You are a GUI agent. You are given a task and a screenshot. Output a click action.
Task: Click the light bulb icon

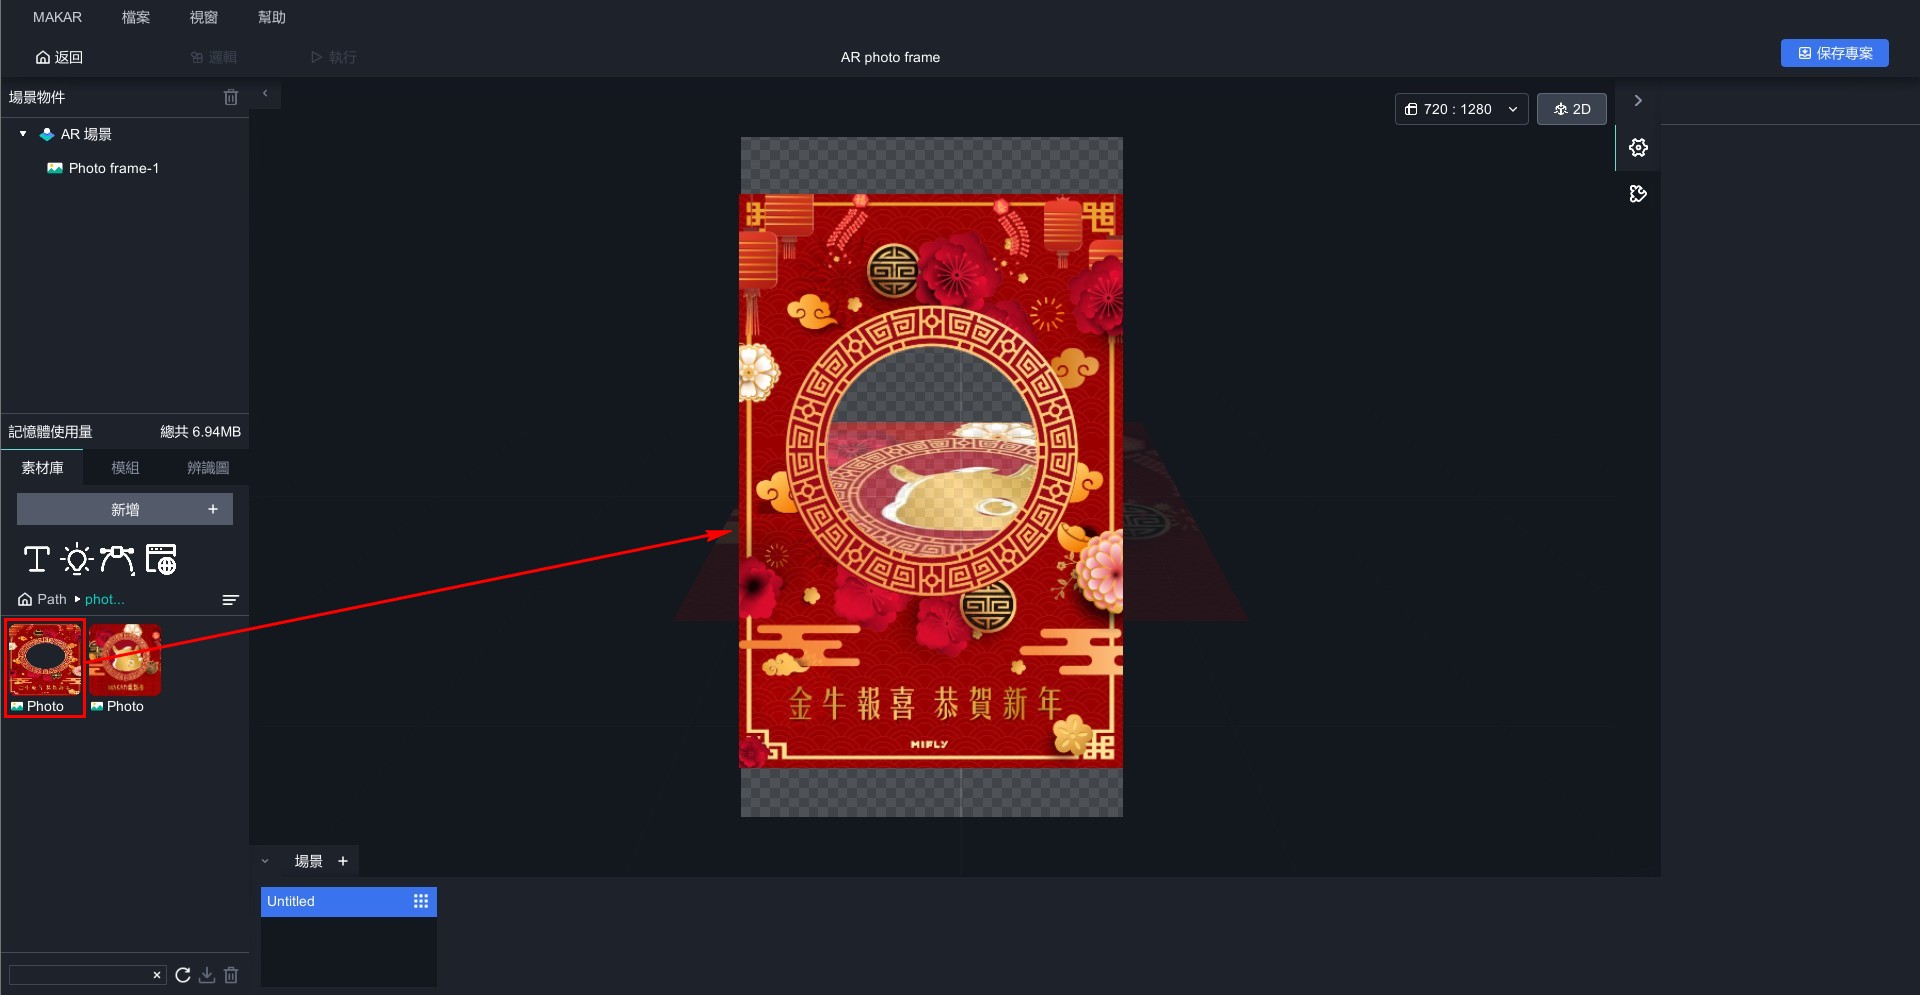(x=77, y=559)
